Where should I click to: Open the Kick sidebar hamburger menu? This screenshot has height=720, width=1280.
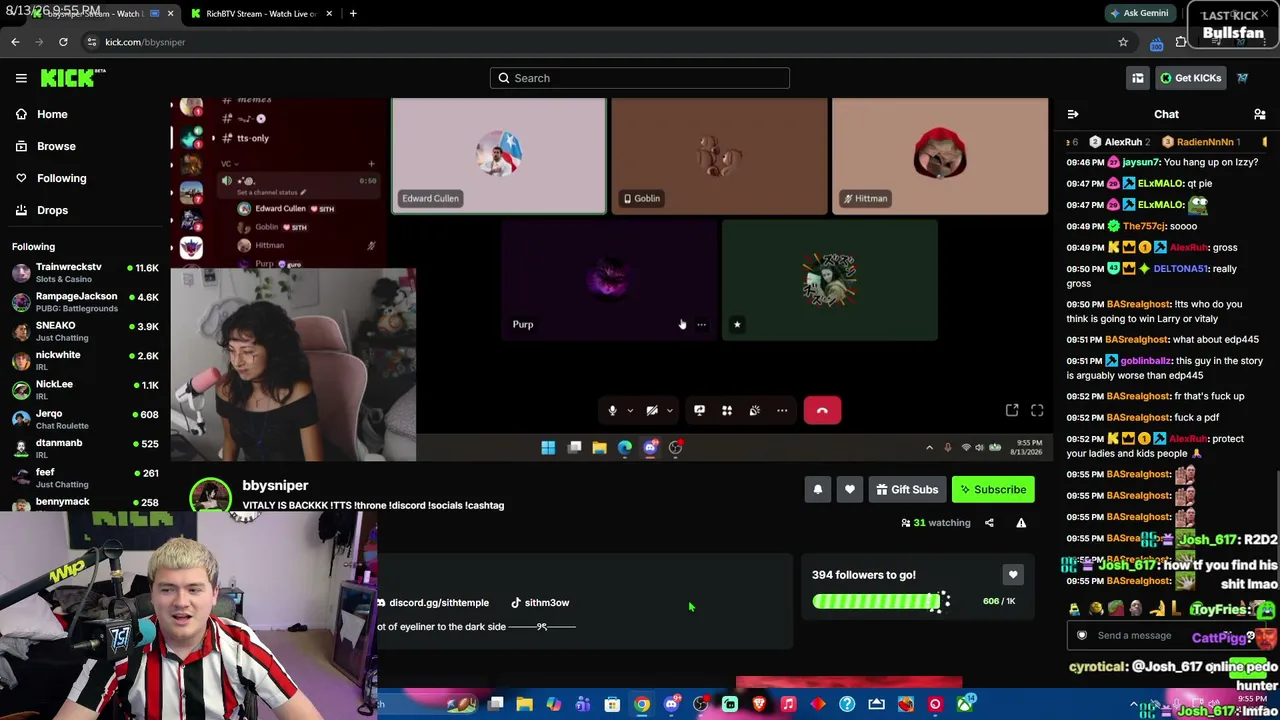point(21,78)
